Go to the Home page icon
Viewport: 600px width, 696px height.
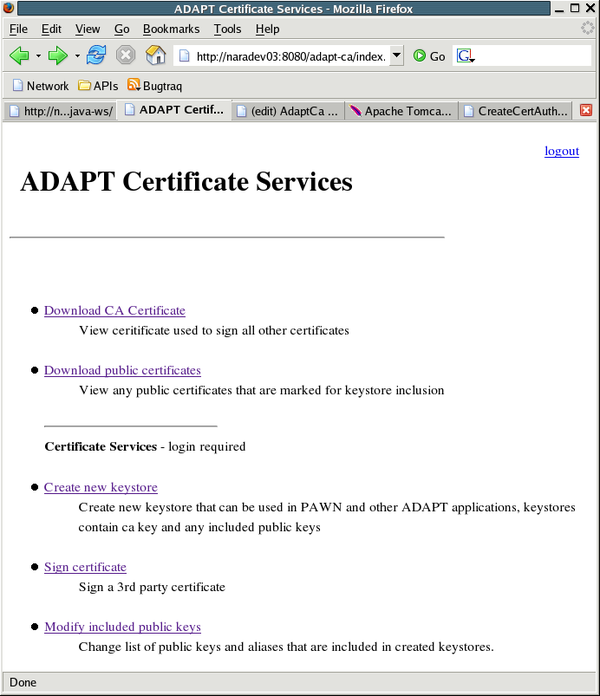pos(155,56)
